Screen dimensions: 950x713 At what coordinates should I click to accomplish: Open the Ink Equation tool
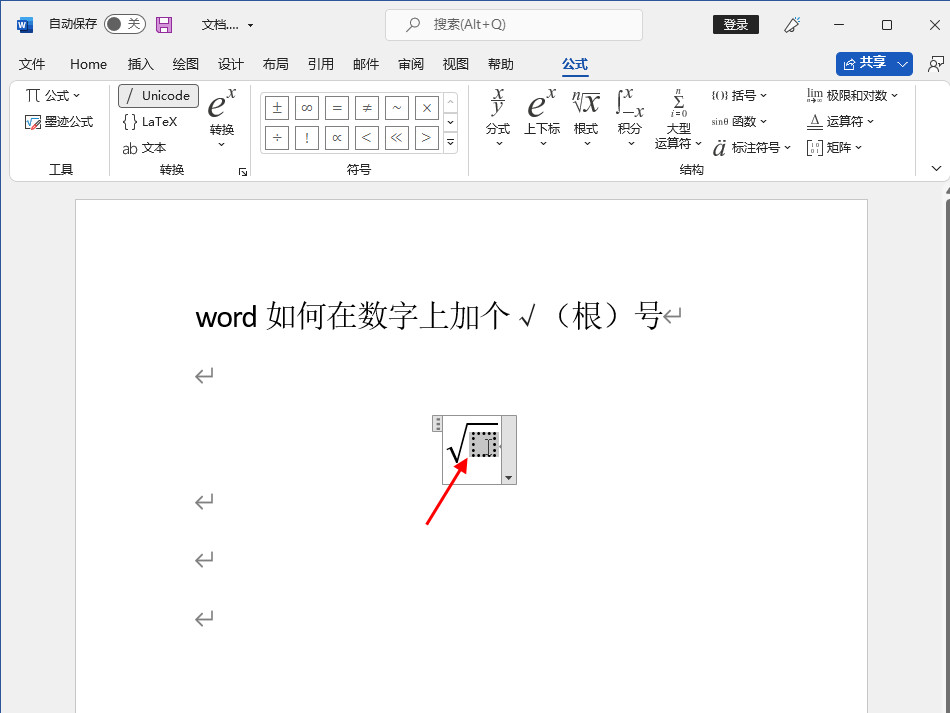click(x=59, y=122)
